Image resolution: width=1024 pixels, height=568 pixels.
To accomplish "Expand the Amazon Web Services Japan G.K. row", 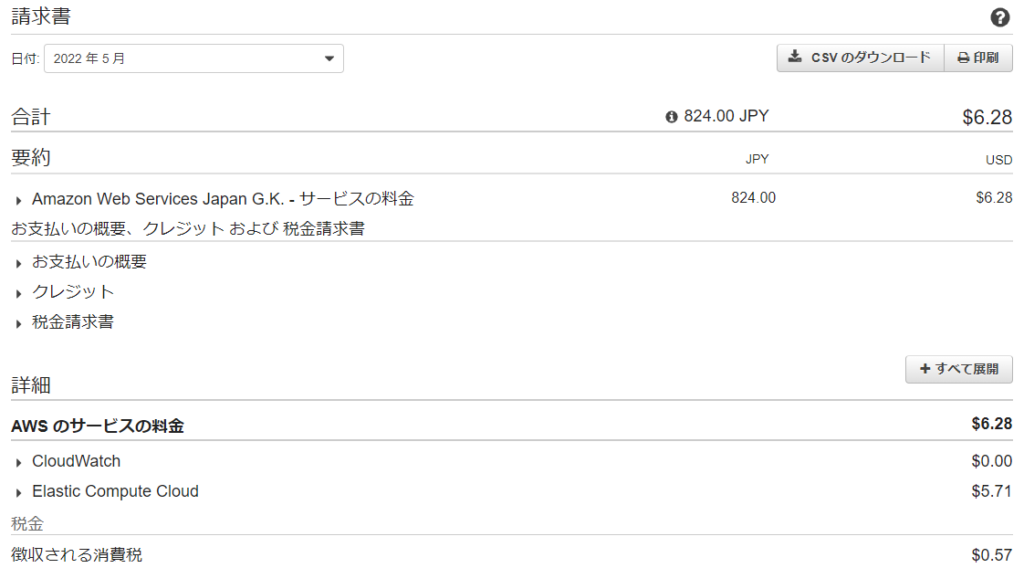I will tap(19, 200).
